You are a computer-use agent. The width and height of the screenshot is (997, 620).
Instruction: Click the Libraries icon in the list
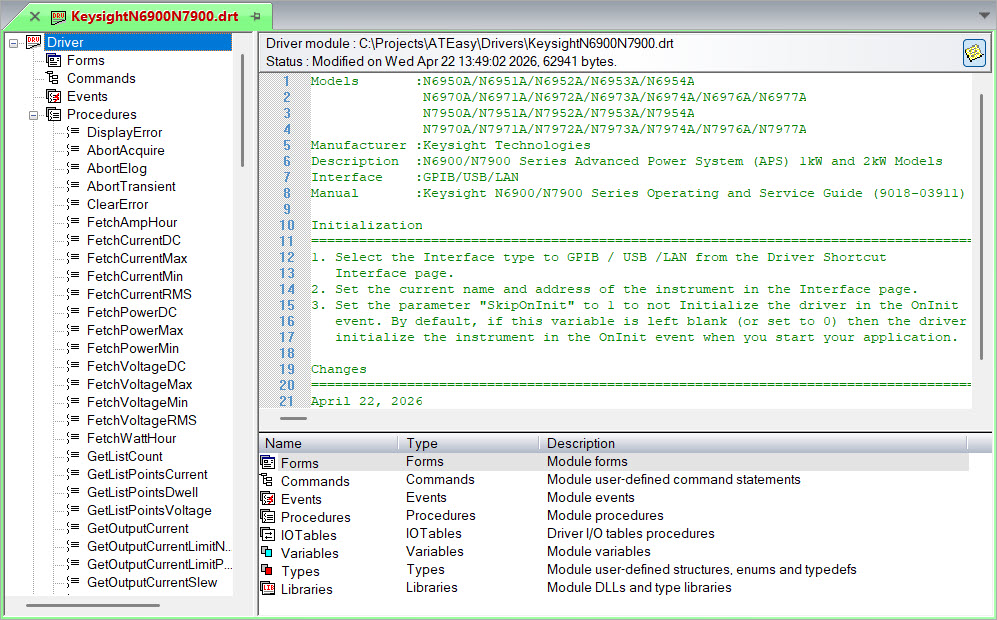pos(267,589)
